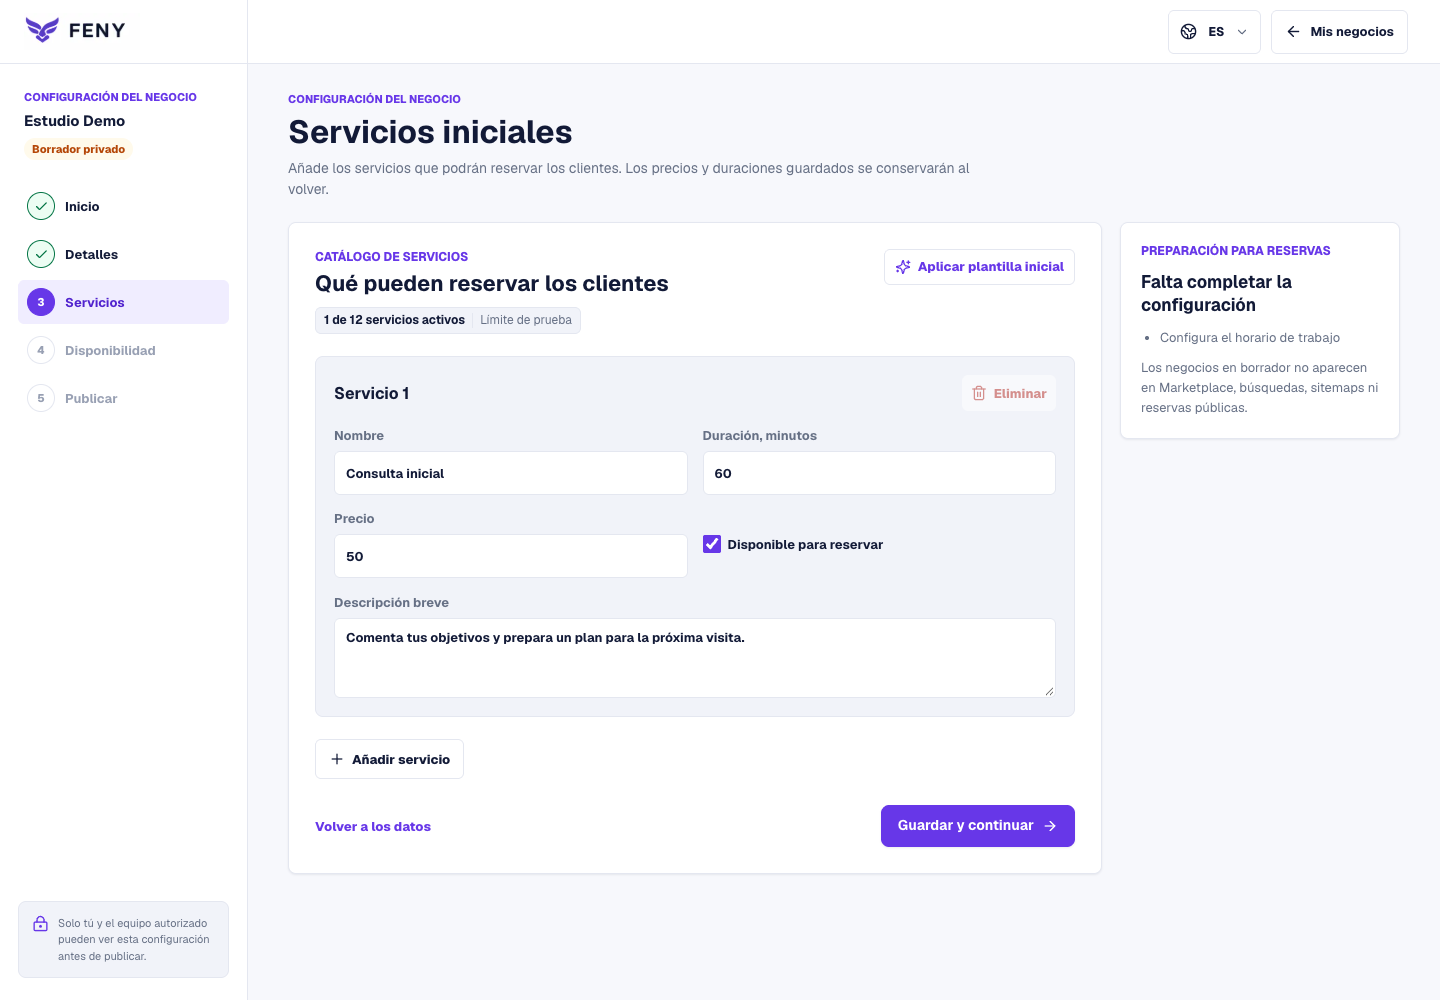Open the ES language dropdown
The width and height of the screenshot is (1440, 1000).
click(x=1214, y=32)
